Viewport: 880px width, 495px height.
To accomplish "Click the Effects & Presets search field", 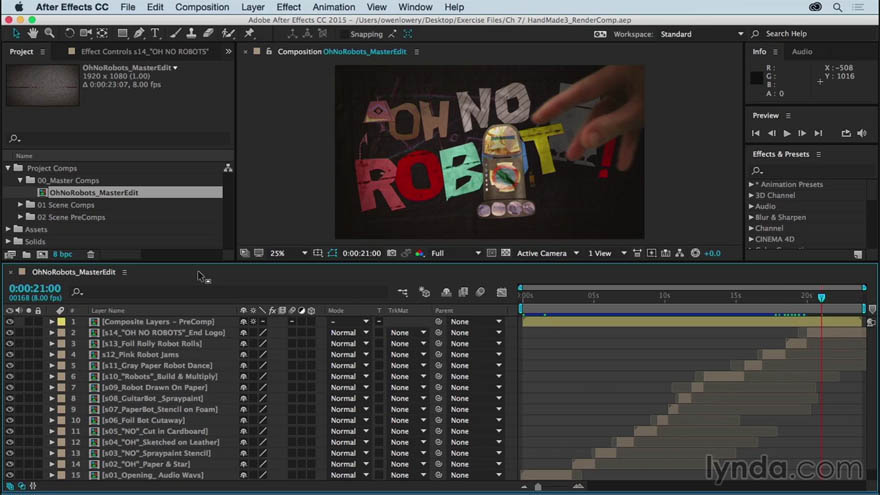I will (x=812, y=170).
